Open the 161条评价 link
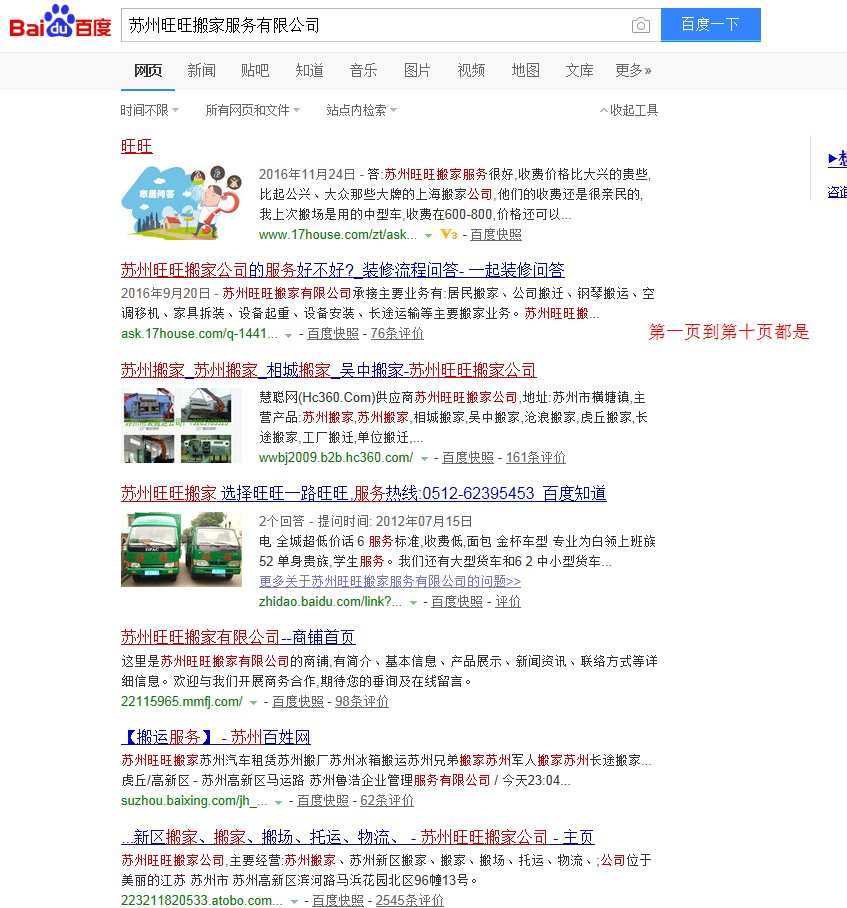 pos(536,457)
